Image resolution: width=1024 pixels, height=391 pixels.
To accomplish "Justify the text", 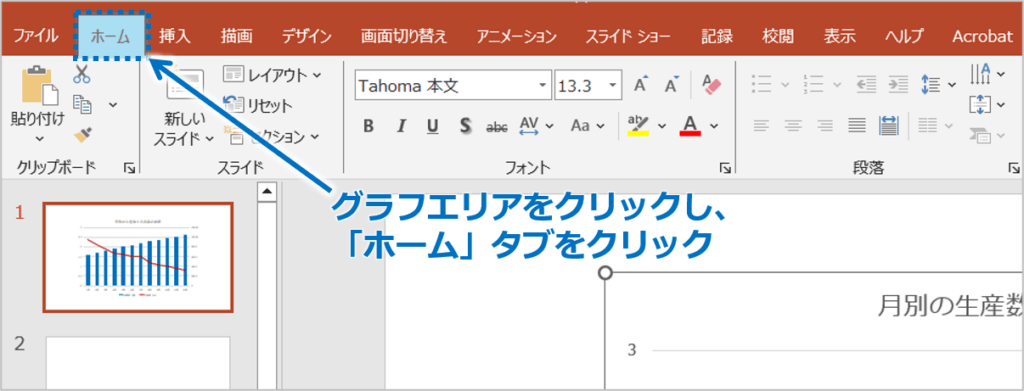I will point(857,125).
